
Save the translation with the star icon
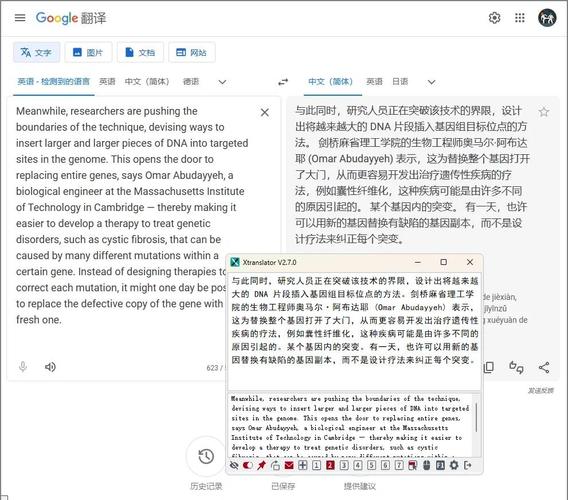pyautogui.click(x=544, y=112)
